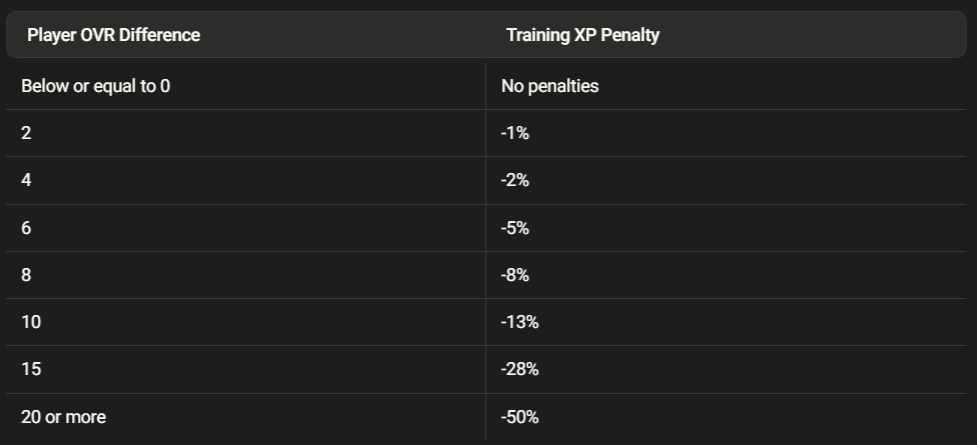The image size is (977, 445).
Task: Select the OVR difference value 4
Action: coord(26,180)
